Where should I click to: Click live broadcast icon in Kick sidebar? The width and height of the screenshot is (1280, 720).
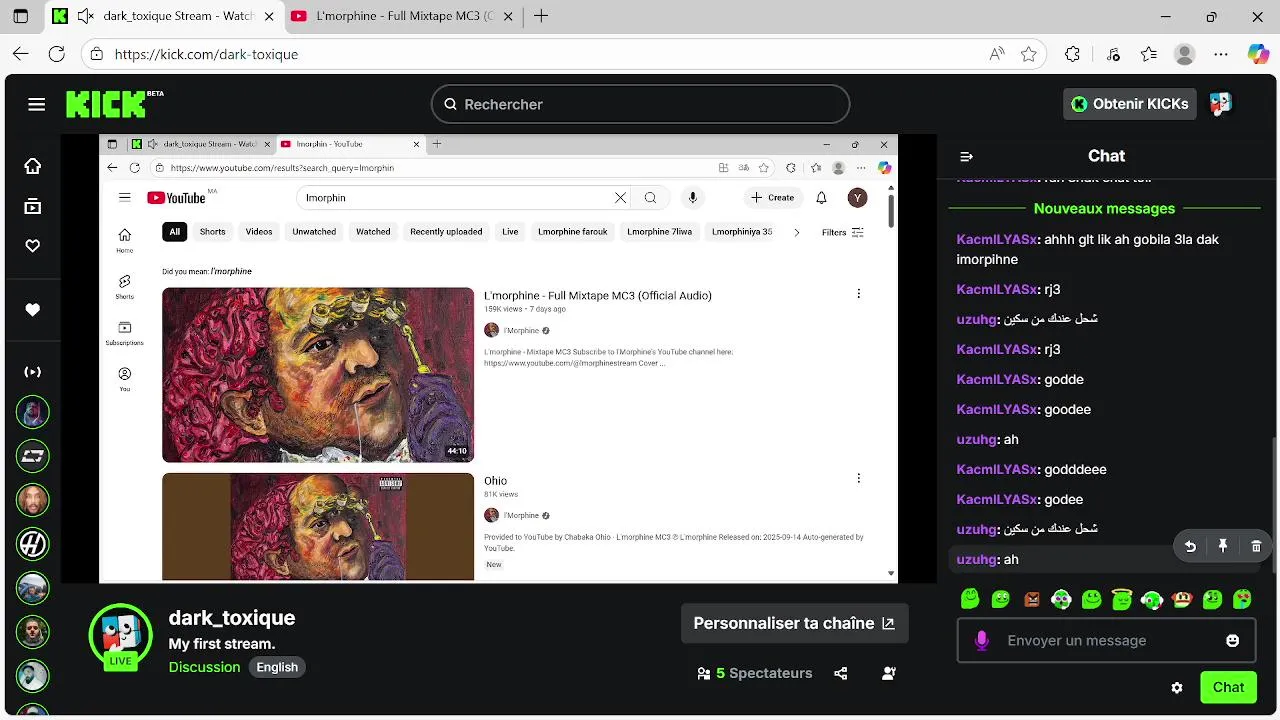[33, 372]
